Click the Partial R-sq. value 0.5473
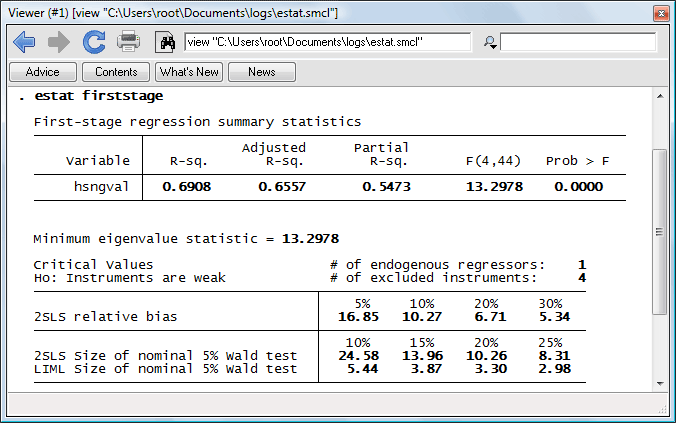Screen dimensions: 676x423 [387, 187]
